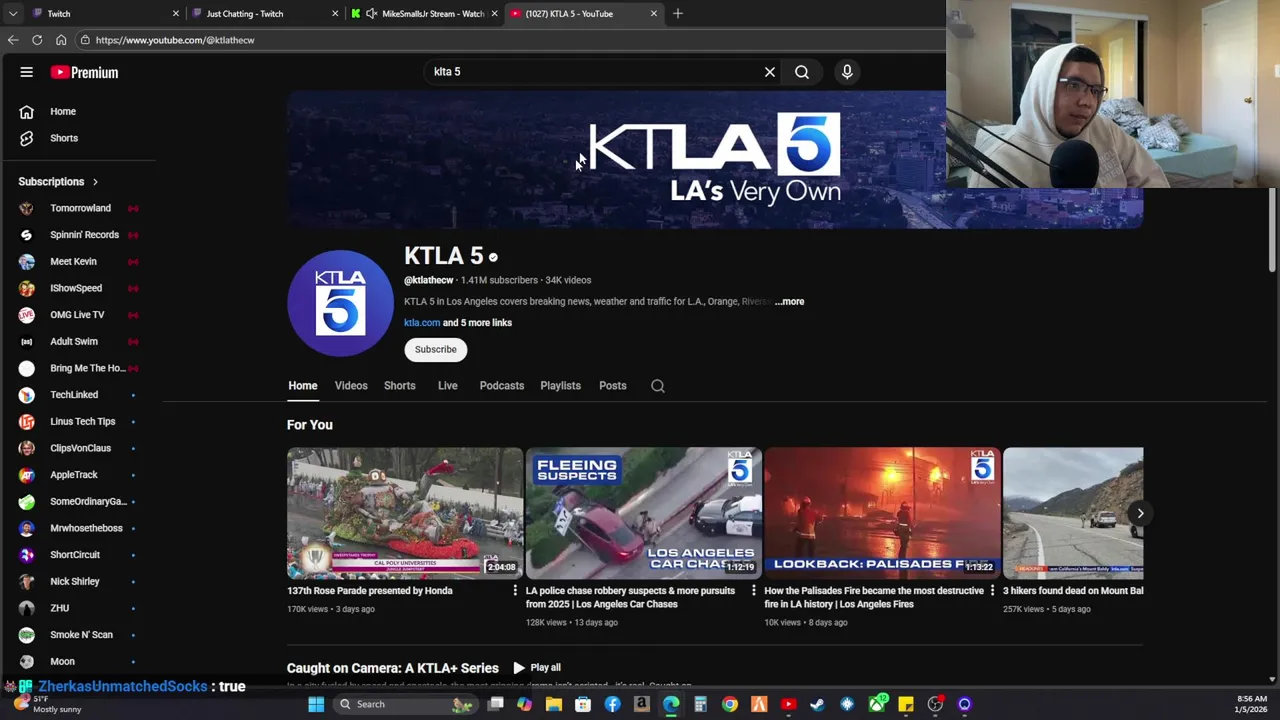This screenshot has height=720, width=1280.
Task: Go to Home in the sidebar
Action: click(63, 111)
